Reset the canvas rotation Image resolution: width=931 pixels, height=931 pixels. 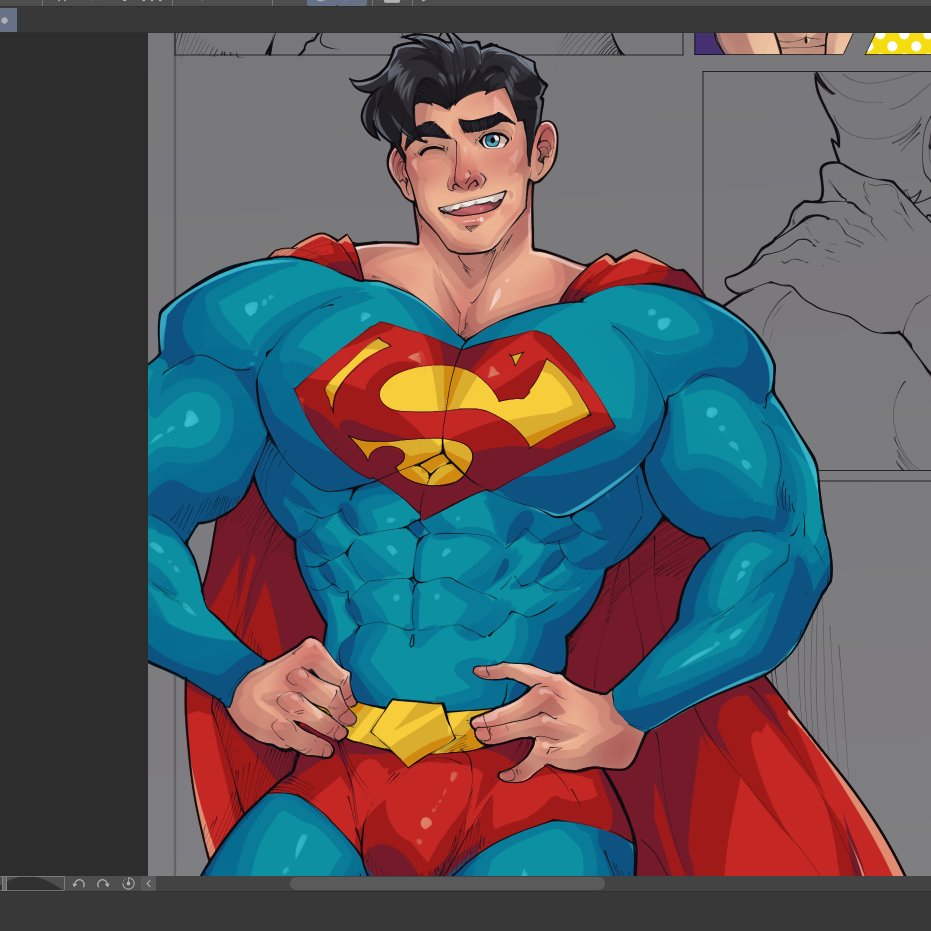(x=128, y=884)
